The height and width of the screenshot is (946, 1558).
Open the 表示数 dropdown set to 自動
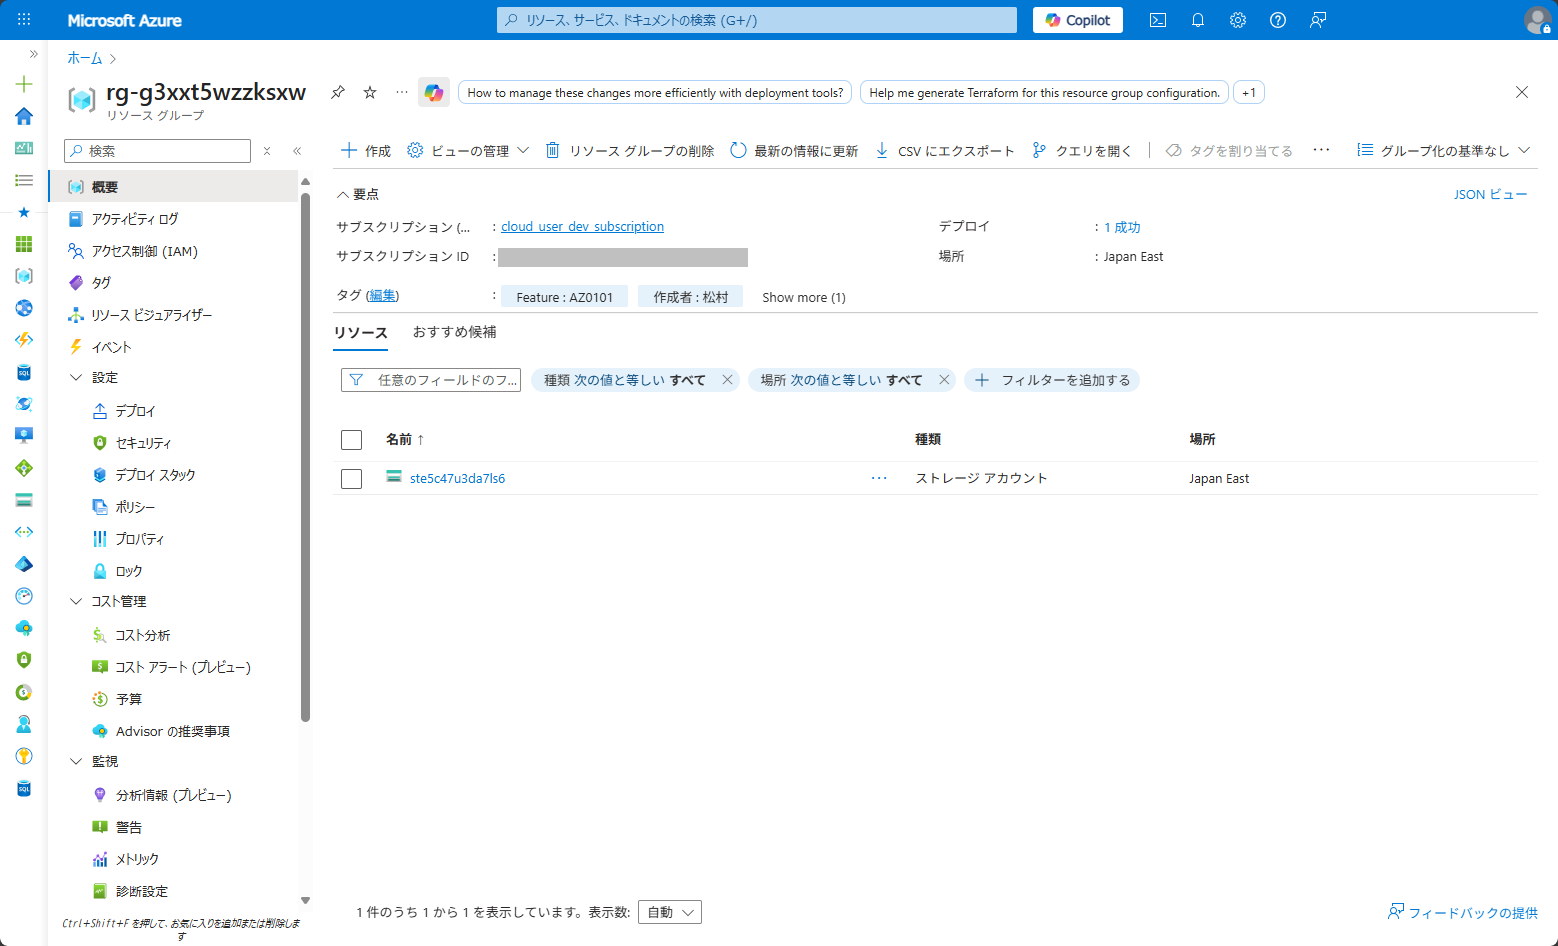pyautogui.click(x=669, y=911)
